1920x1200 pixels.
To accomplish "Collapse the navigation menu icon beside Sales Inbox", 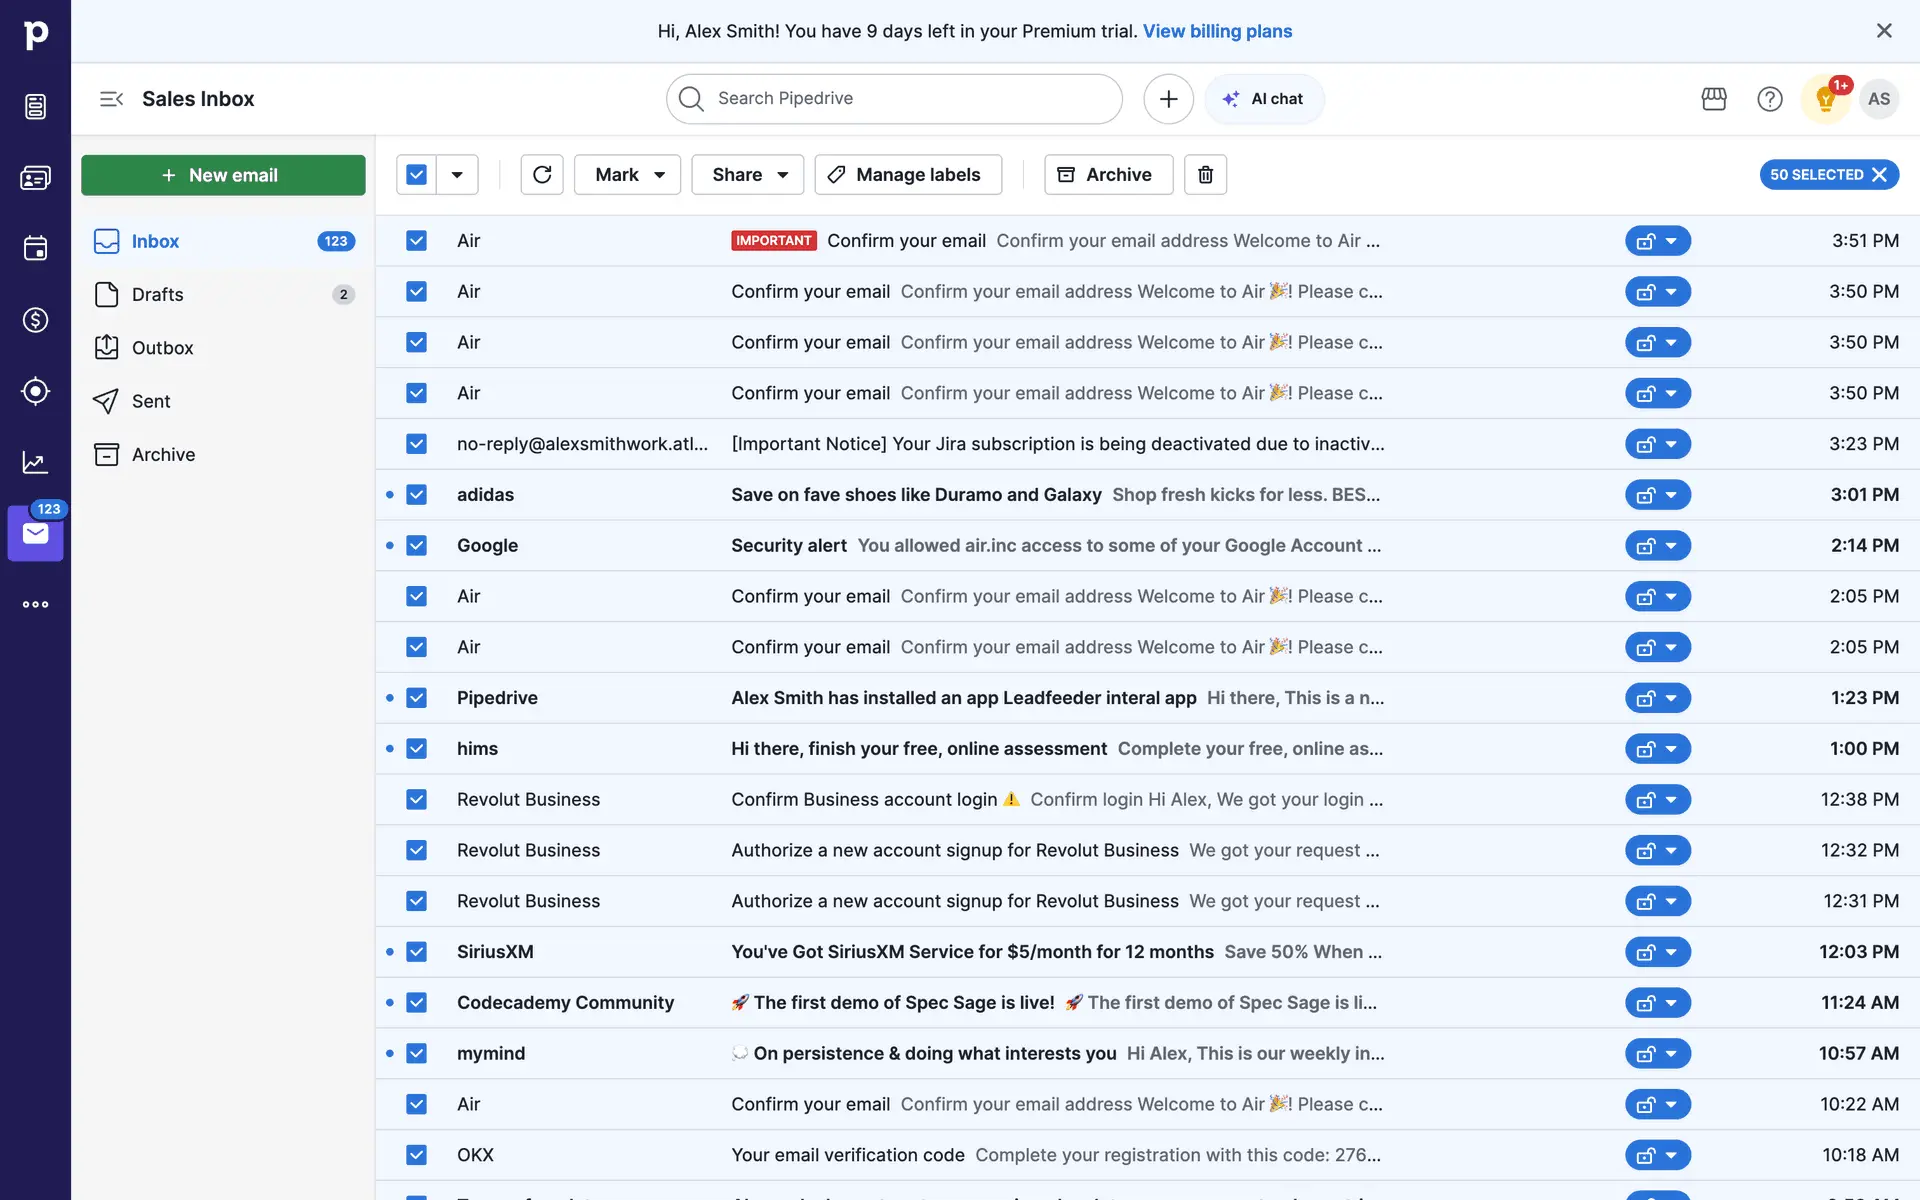I will click(x=111, y=99).
